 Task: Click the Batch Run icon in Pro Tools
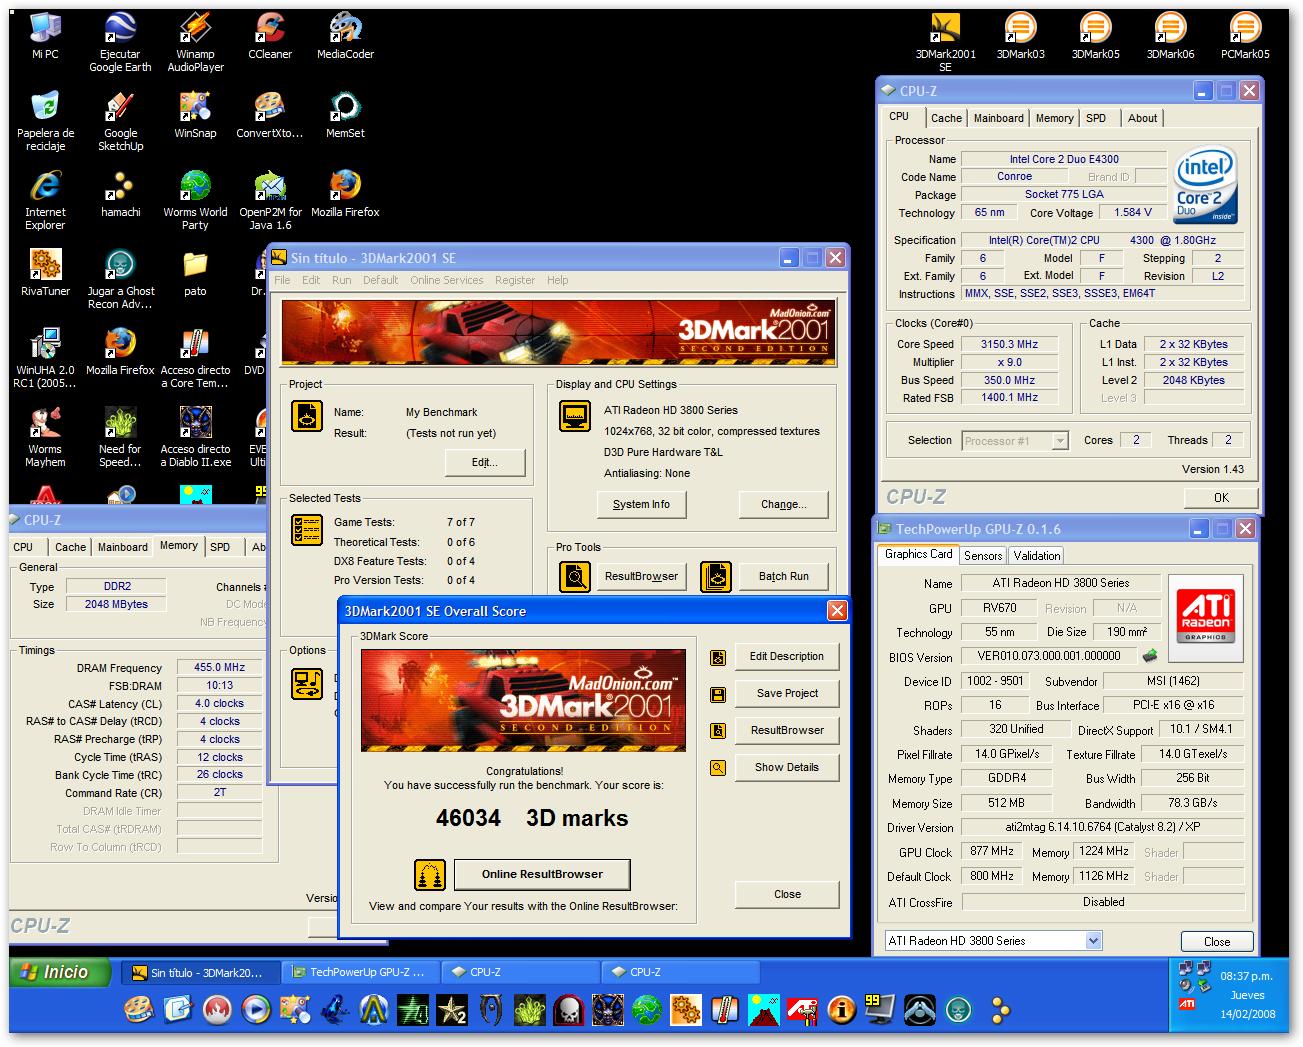click(716, 576)
